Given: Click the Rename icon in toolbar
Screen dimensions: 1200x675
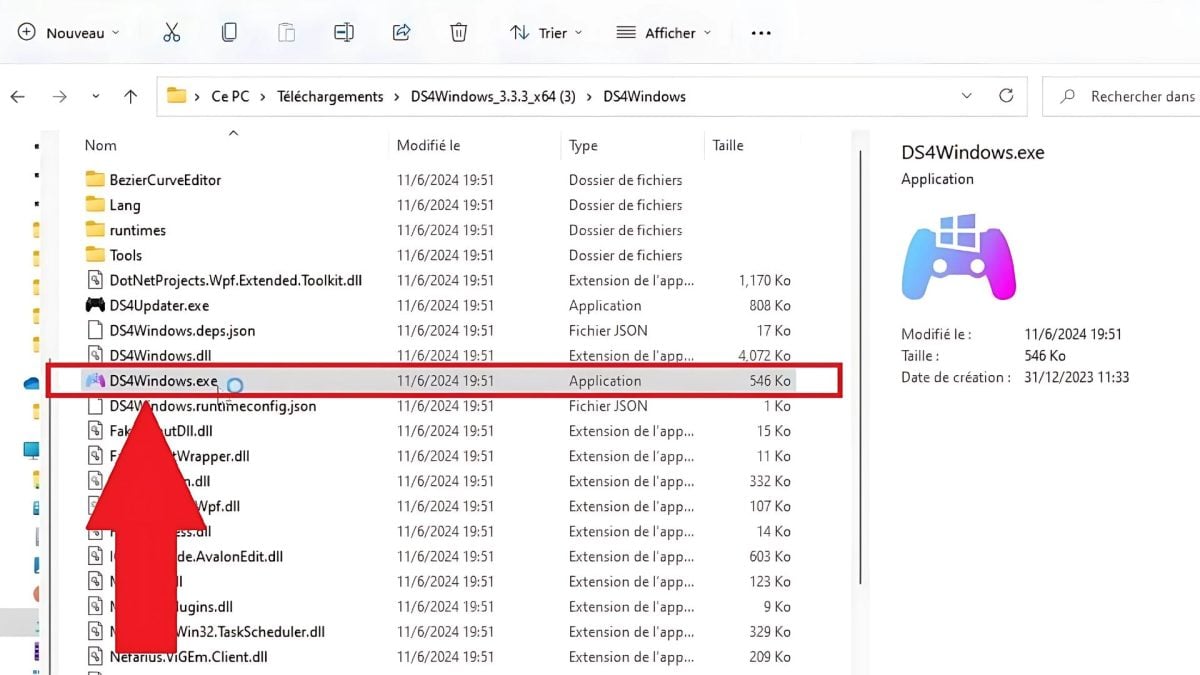Looking at the screenshot, I should point(344,33).
